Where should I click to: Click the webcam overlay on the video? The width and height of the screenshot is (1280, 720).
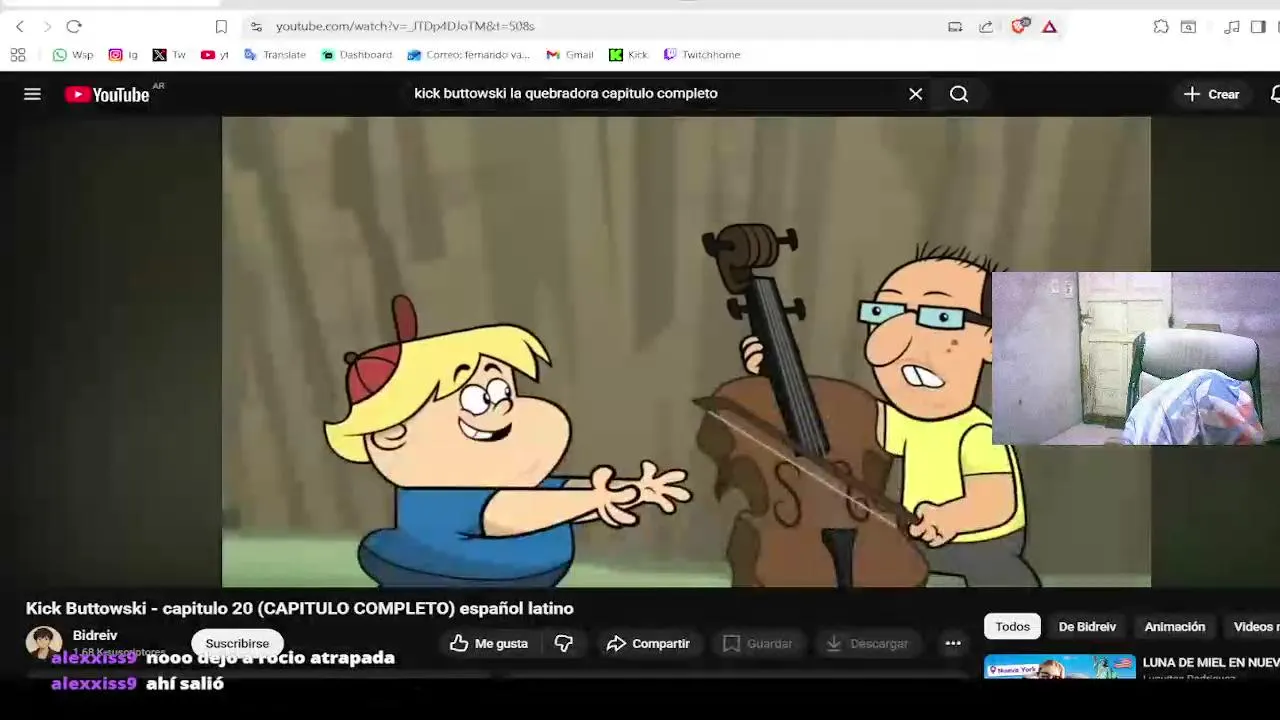coord(1136,358)
